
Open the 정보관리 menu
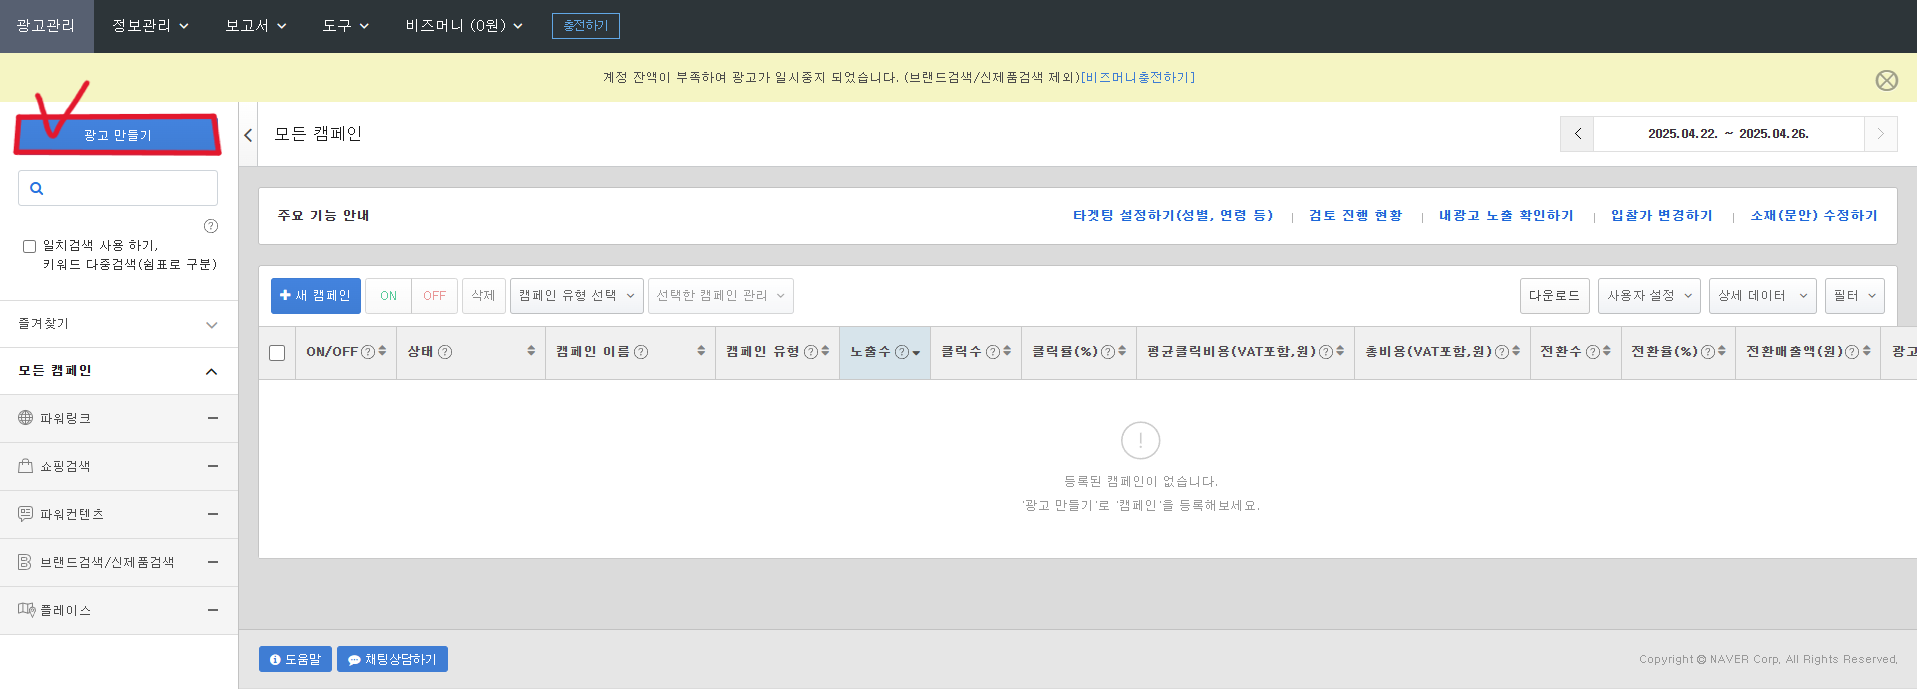pyautogui.click(x=150, y=26)
